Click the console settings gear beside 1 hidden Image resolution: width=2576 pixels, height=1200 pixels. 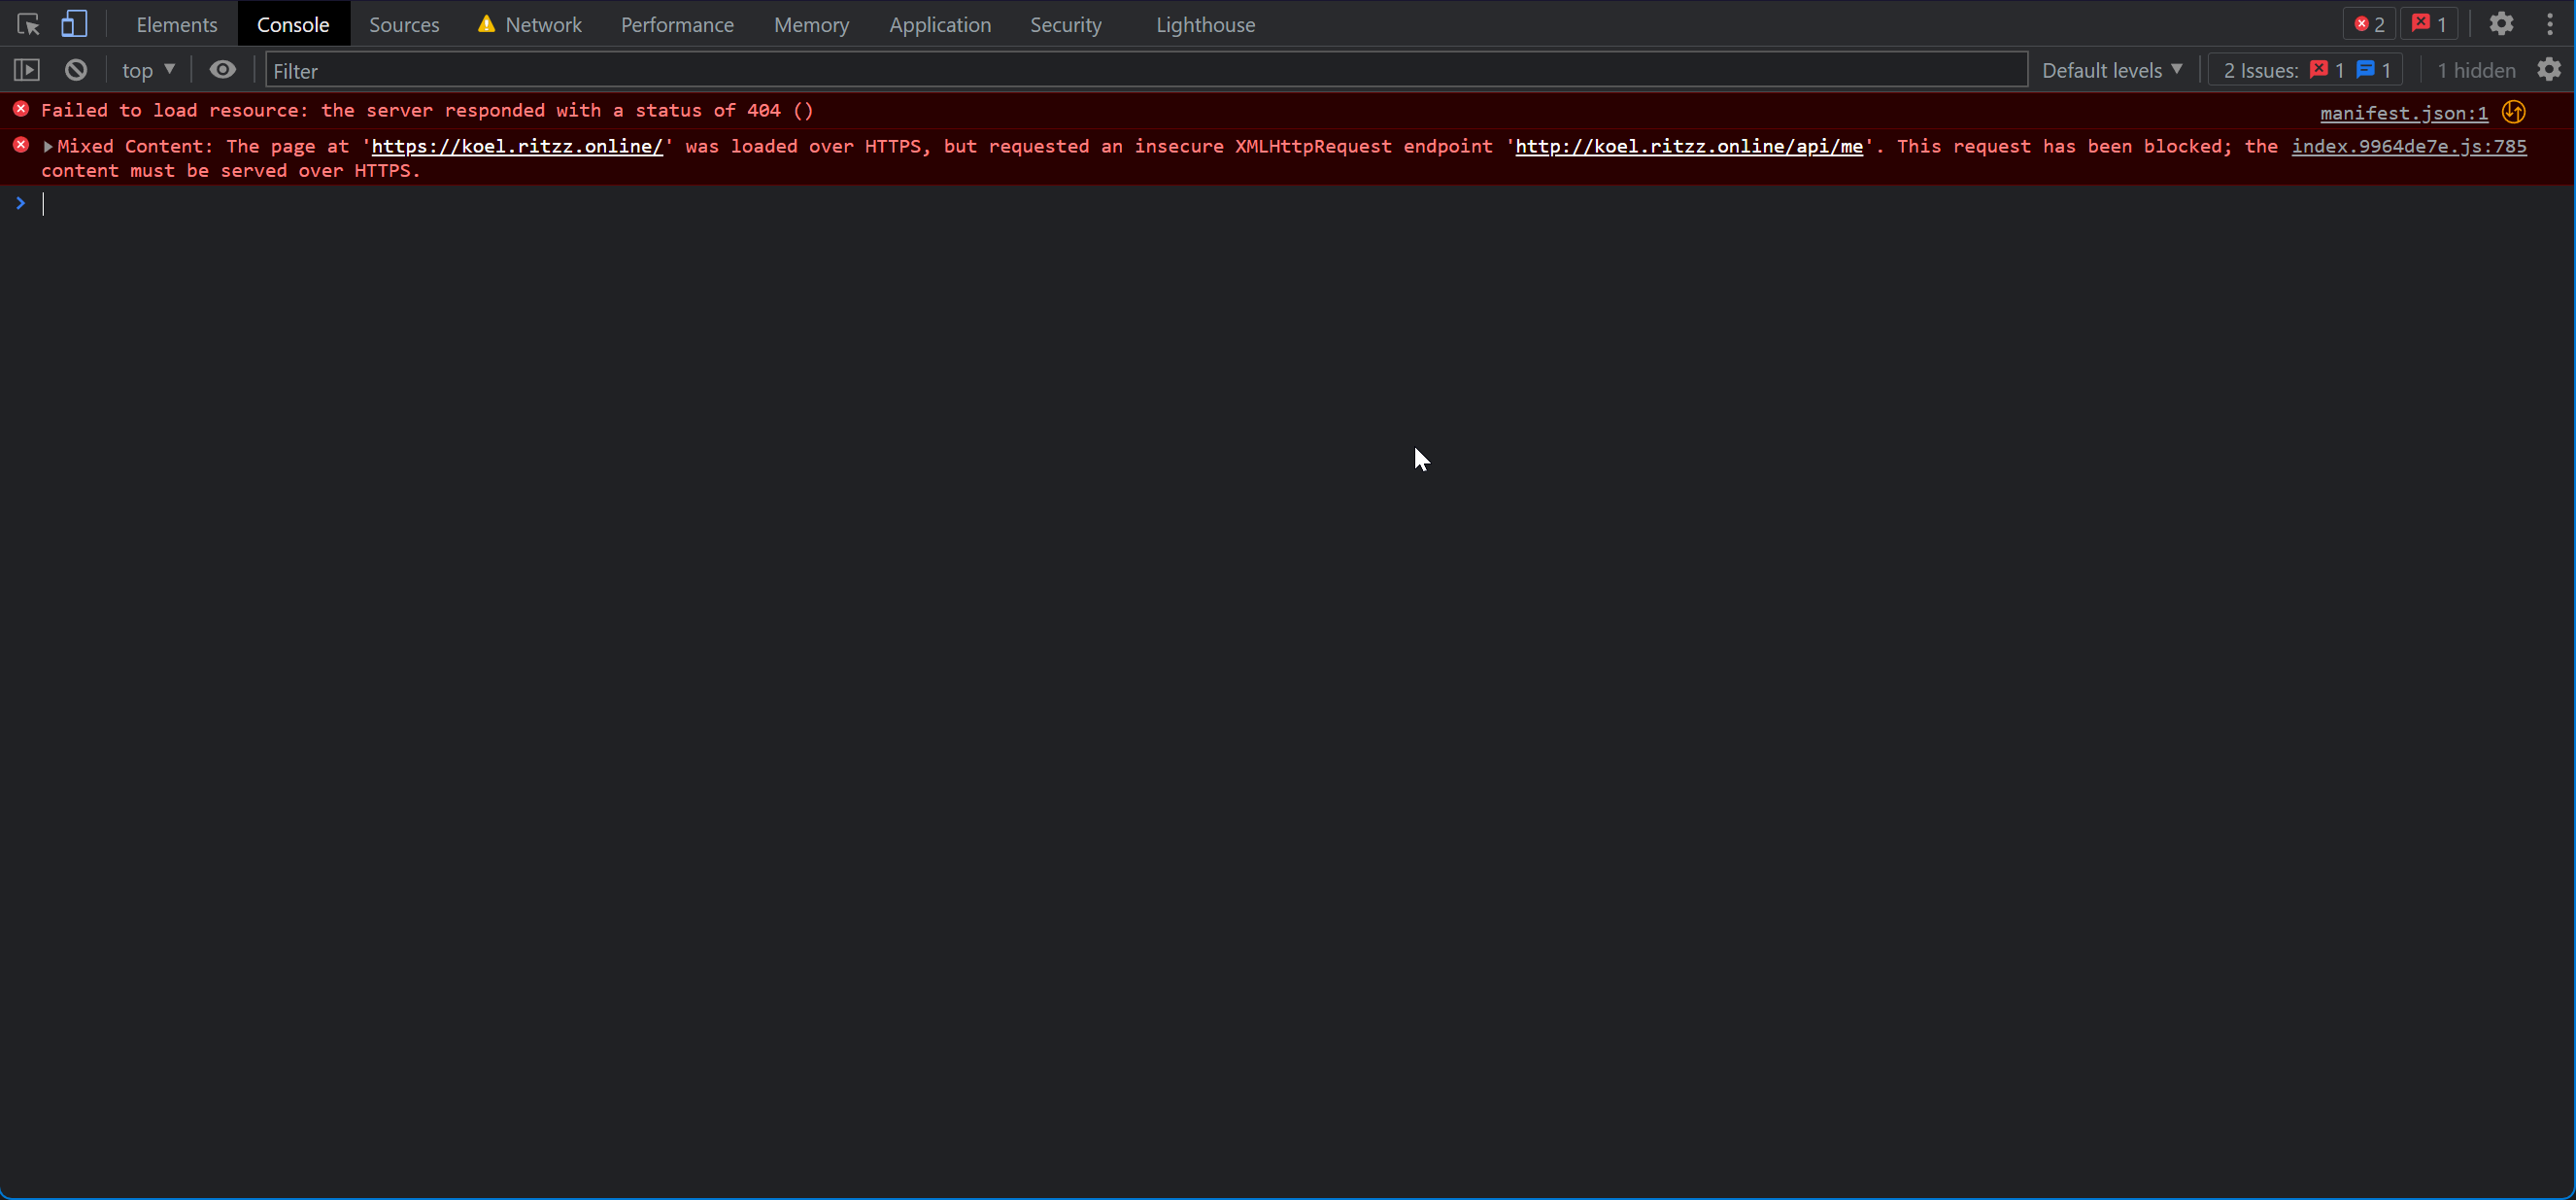(2549, 69)
